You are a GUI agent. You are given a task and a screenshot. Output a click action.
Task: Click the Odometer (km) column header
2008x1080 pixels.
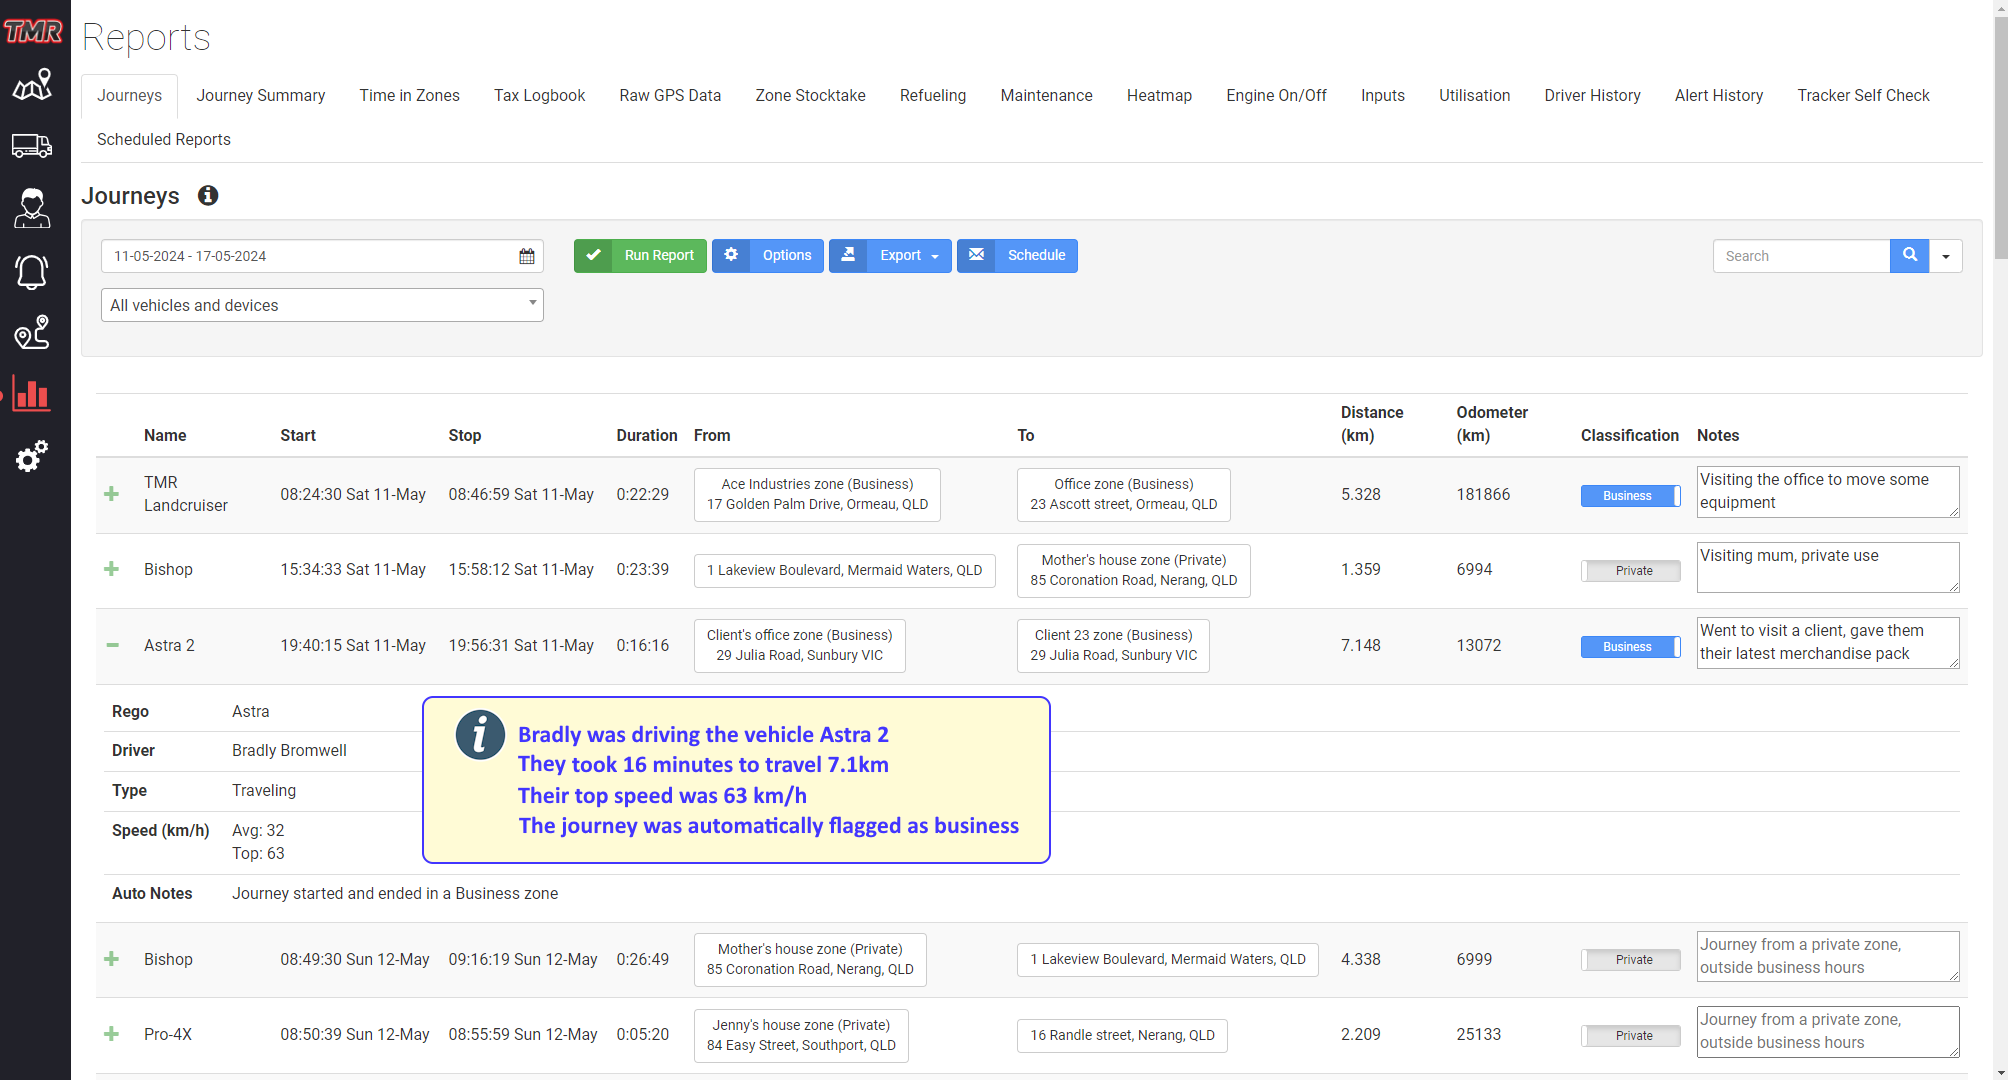tap(1492, 424)
